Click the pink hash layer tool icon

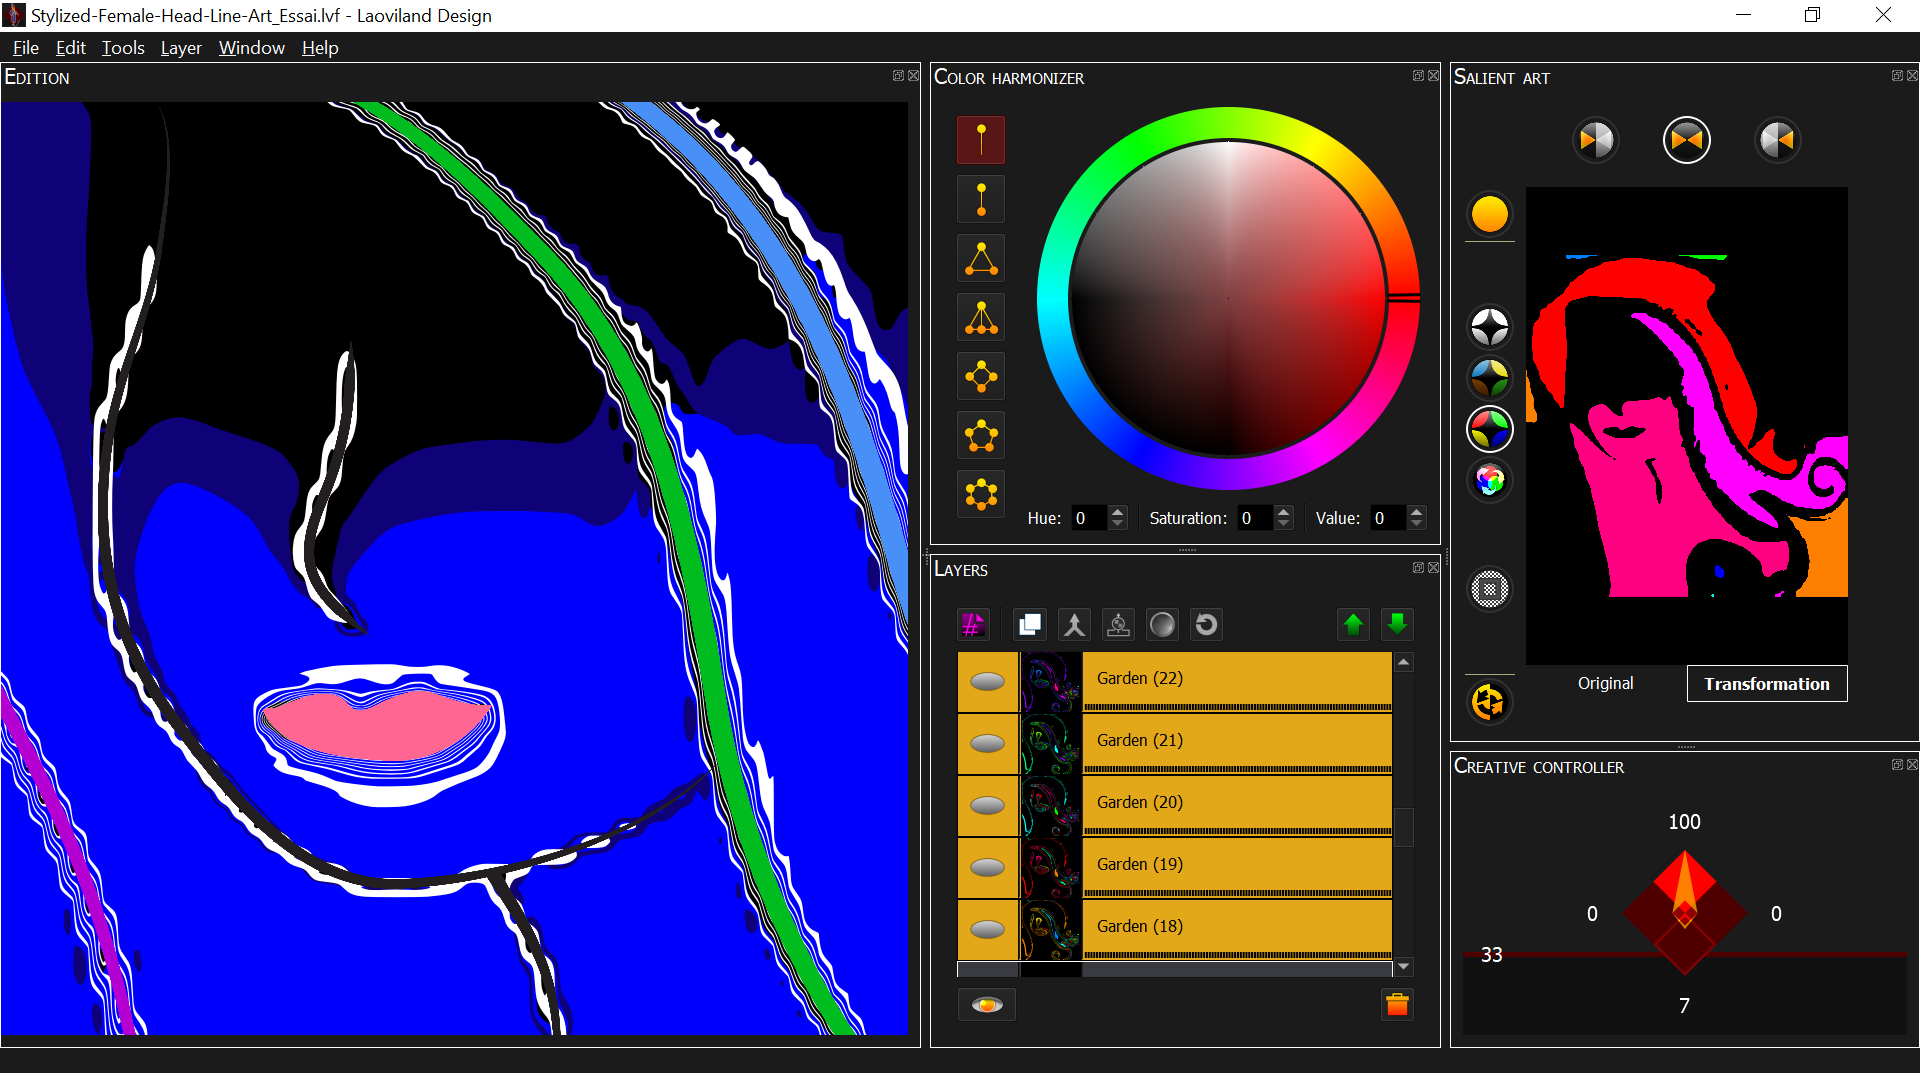973,625
